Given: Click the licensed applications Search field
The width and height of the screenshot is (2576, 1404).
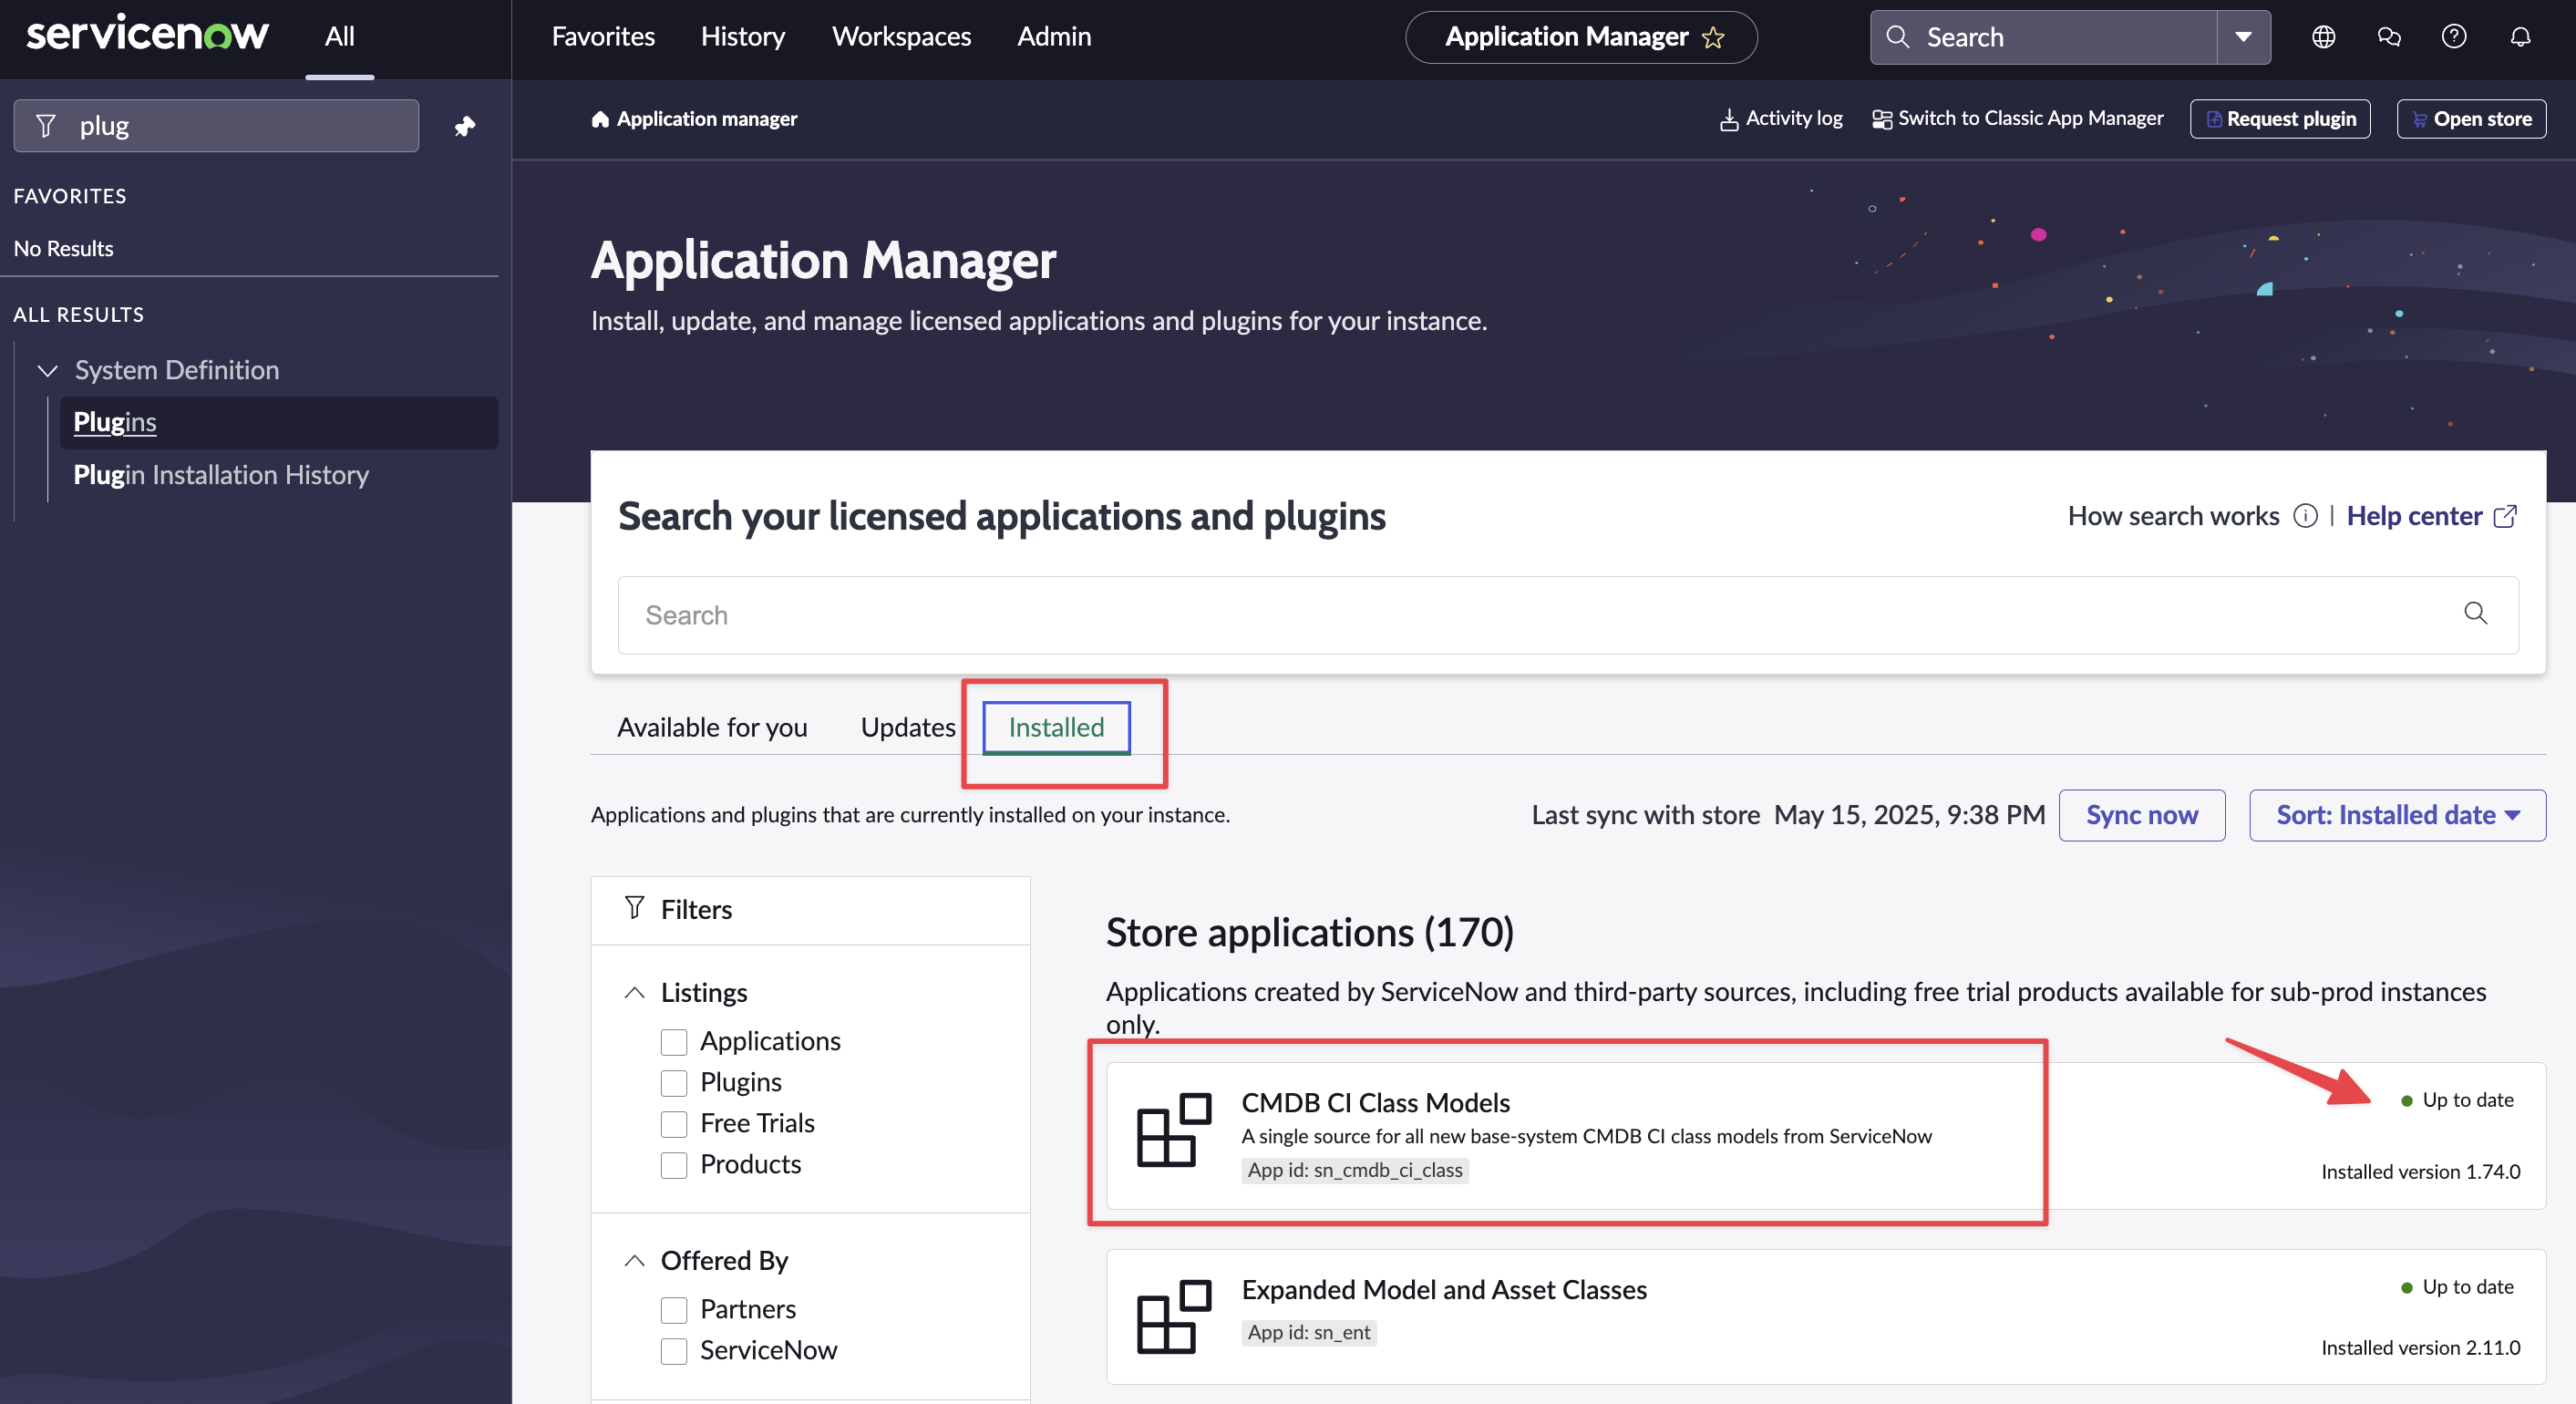Looking at the screenshot, I should 1567,615.
